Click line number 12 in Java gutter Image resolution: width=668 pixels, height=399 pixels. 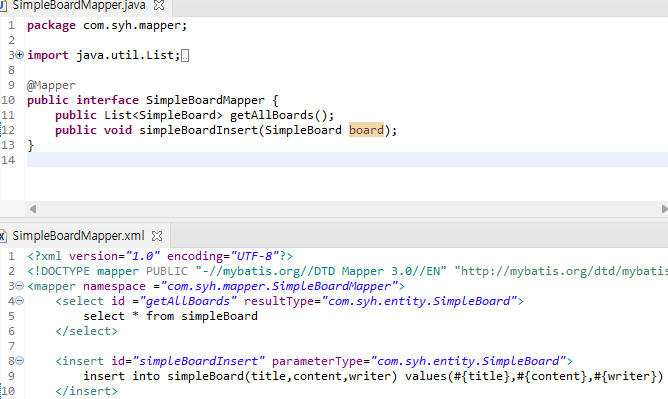coord(8,130)
